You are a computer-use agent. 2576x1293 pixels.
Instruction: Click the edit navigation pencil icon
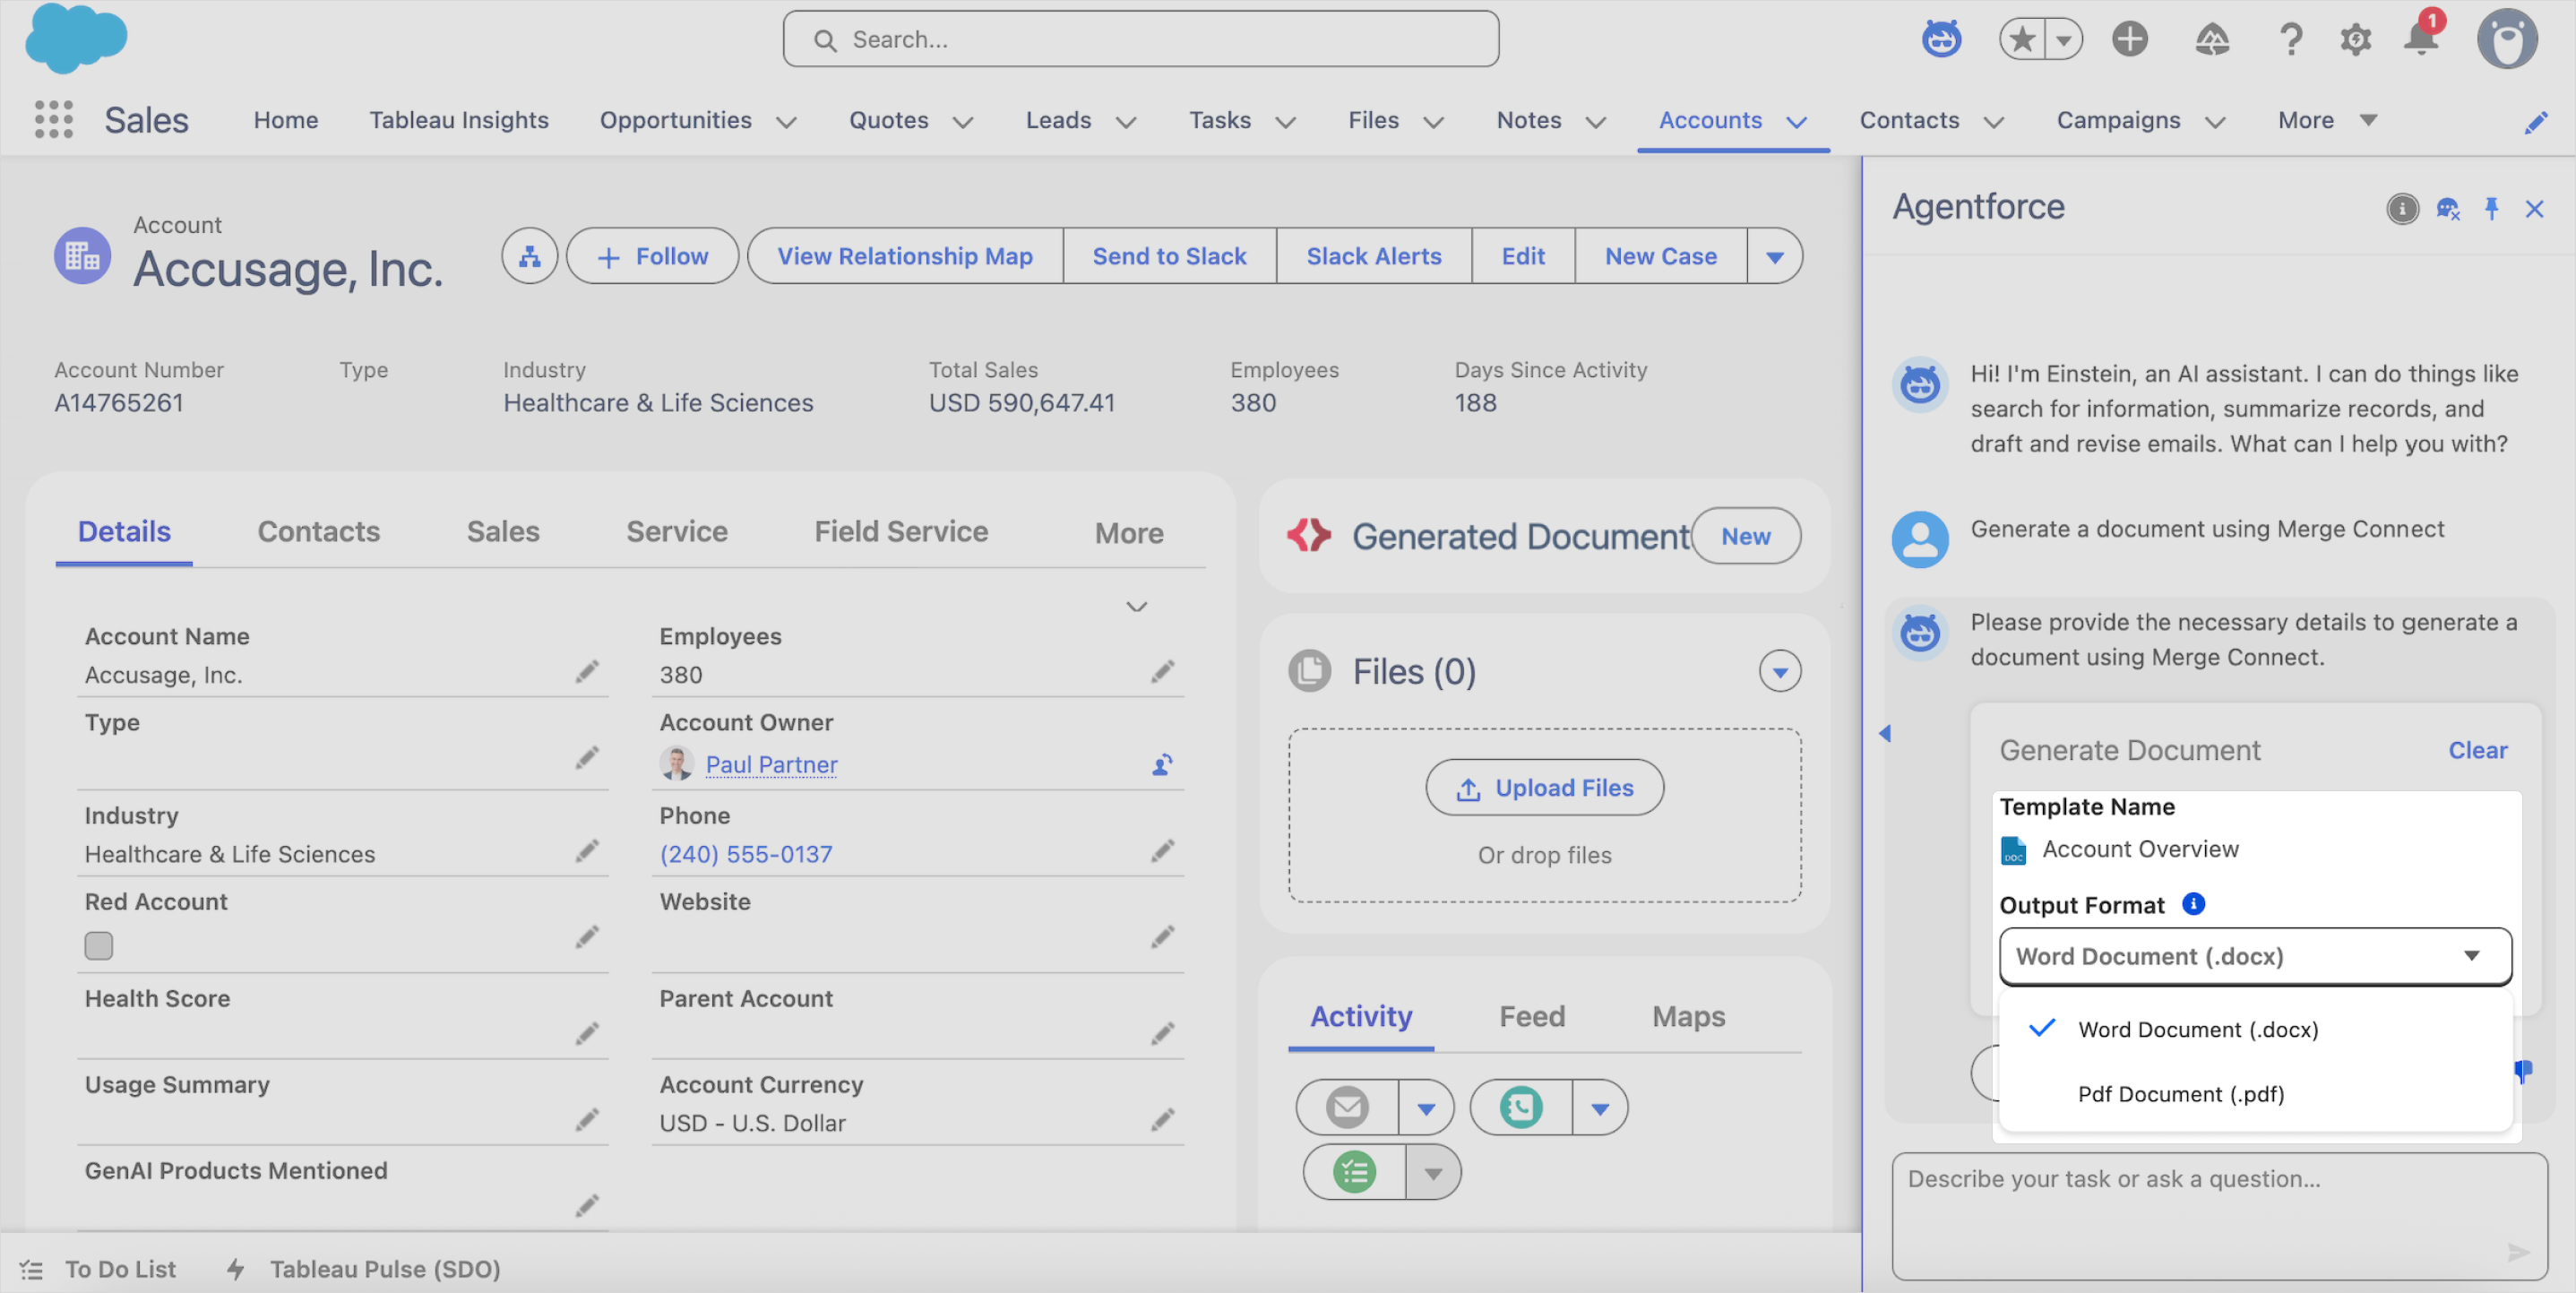2535,122
